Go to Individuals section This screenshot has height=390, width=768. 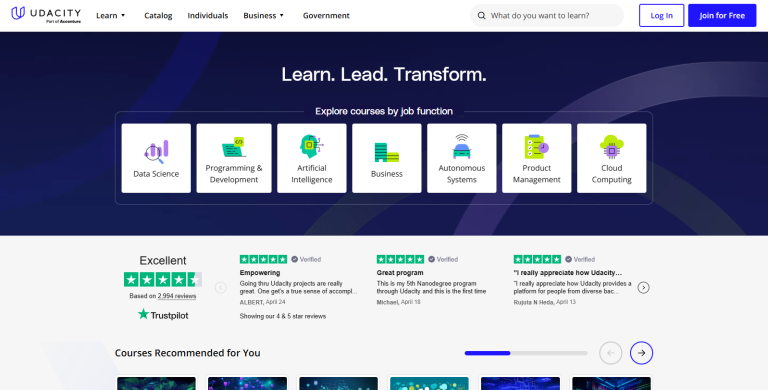pos(208,16)
